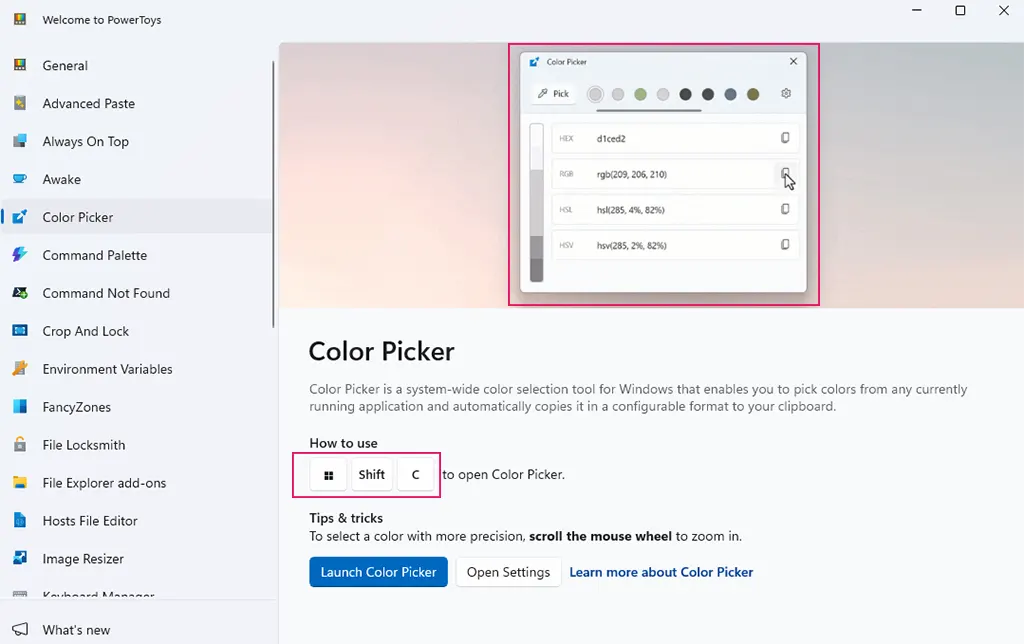Open the Hosts File Editor page
1024x644 pixels.
click(x=90, y=521)
